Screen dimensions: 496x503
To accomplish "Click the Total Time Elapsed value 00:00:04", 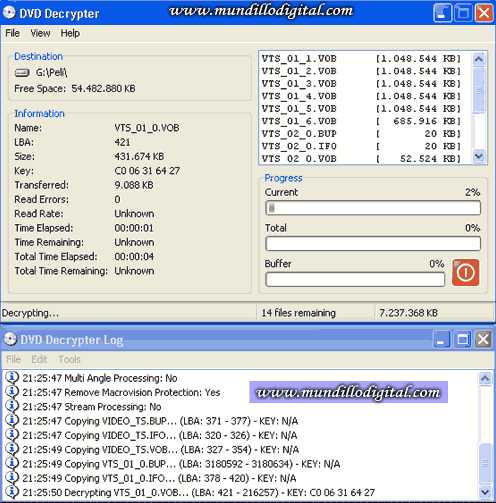I will pos(134,257).
